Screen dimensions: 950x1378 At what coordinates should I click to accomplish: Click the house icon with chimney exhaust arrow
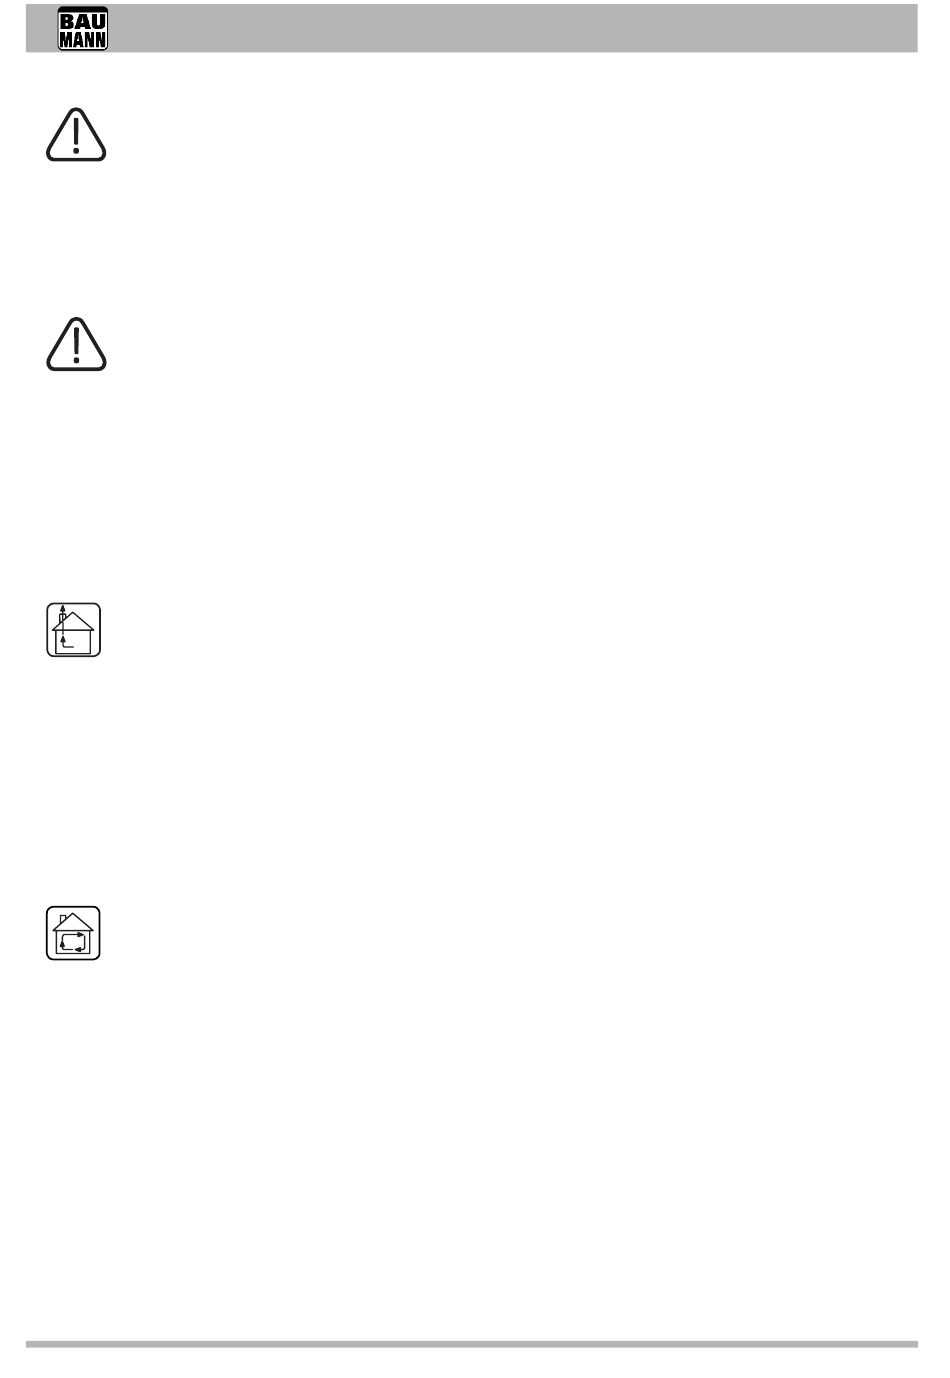click(x=73, y=630)
